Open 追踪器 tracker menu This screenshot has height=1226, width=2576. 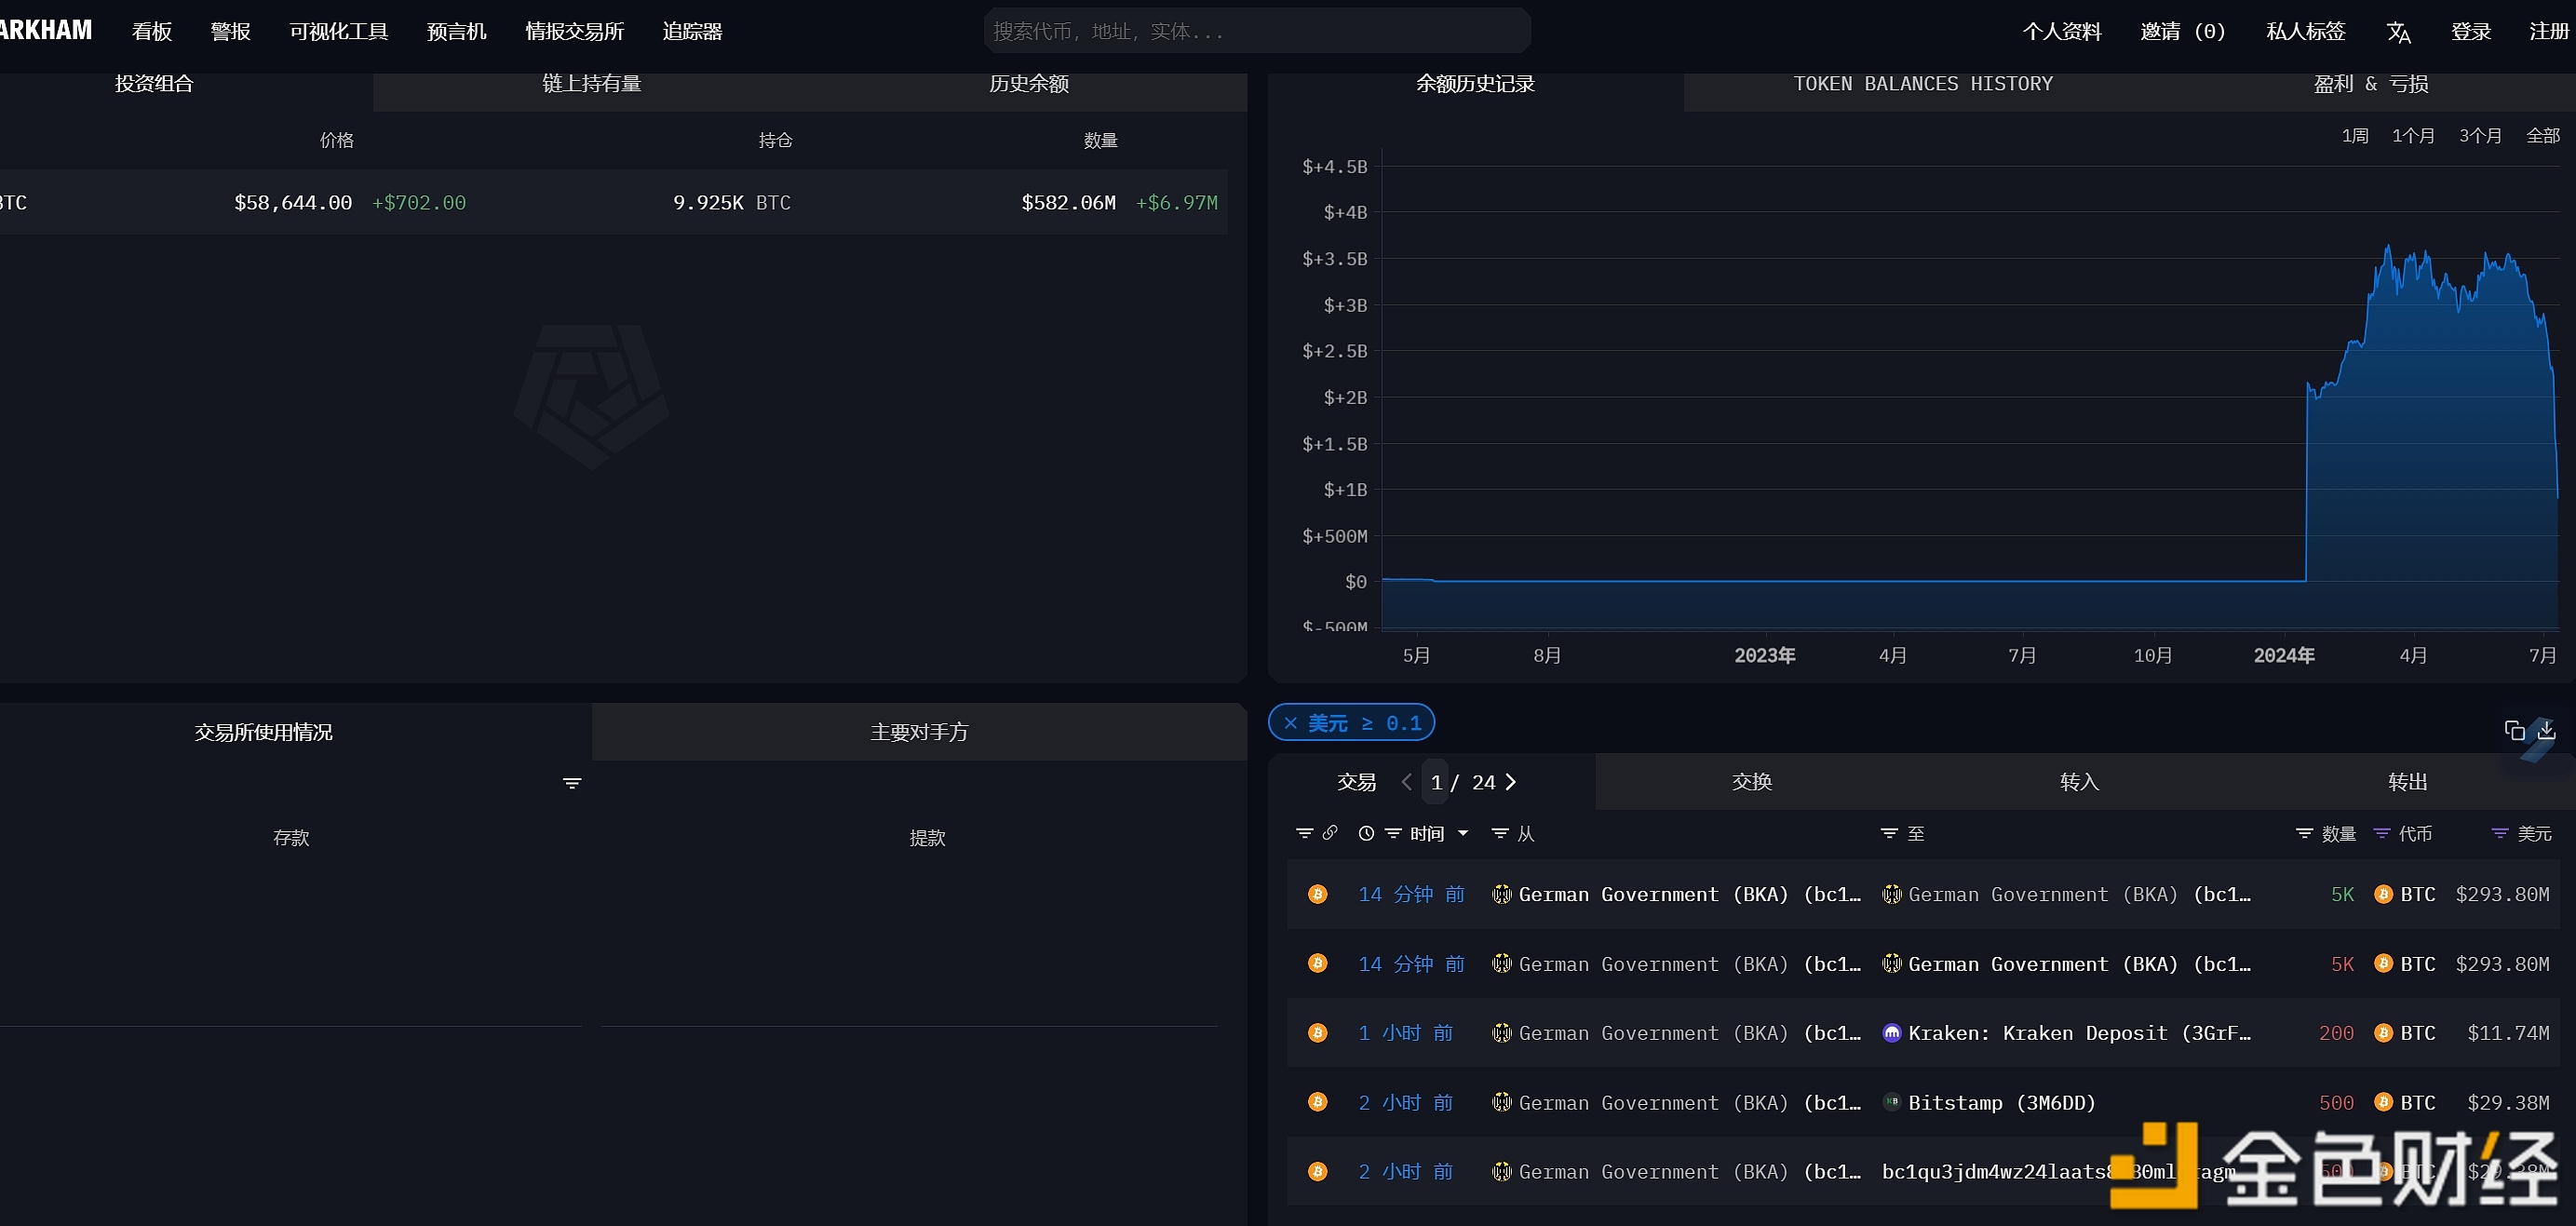[692, 32]
